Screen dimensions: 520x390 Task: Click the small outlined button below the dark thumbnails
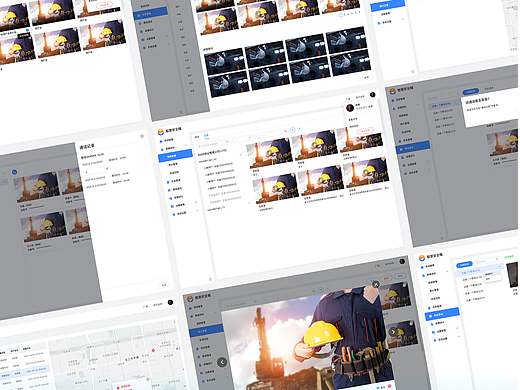[x=366, y=77]
